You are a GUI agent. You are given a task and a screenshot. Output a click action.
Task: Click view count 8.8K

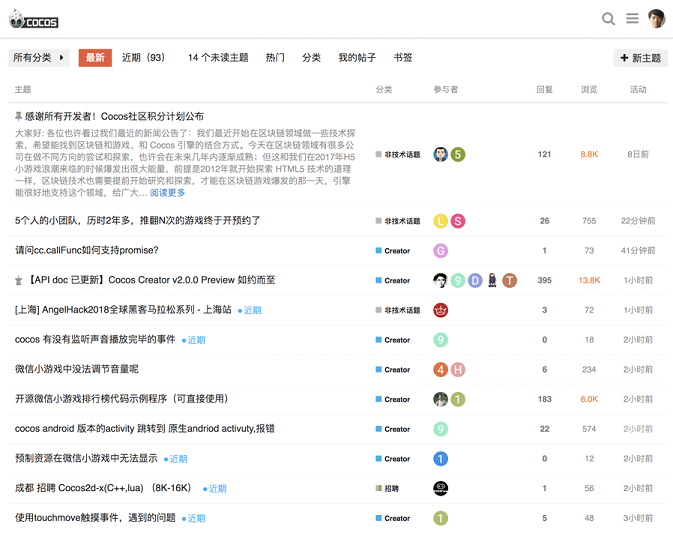pyautogui.click(x=589, y=154)
